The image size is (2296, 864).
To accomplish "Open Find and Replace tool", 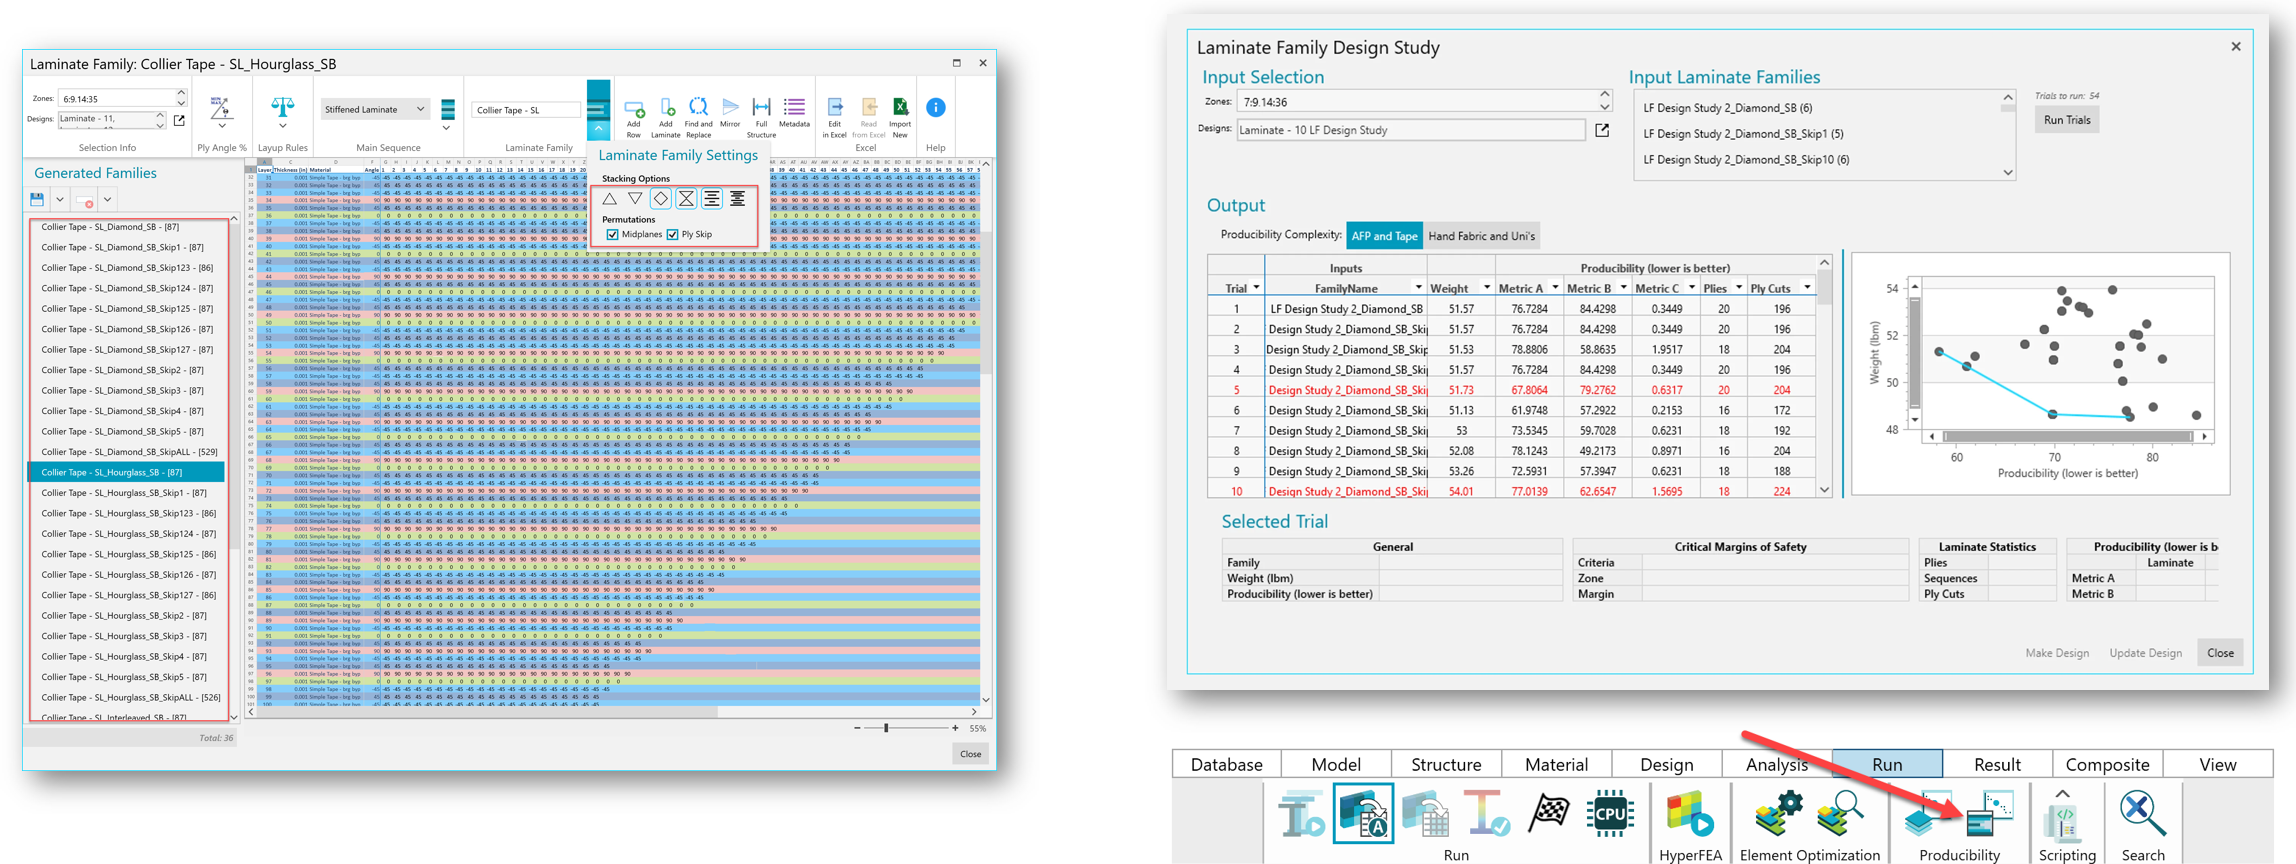I will click(698, 107).
